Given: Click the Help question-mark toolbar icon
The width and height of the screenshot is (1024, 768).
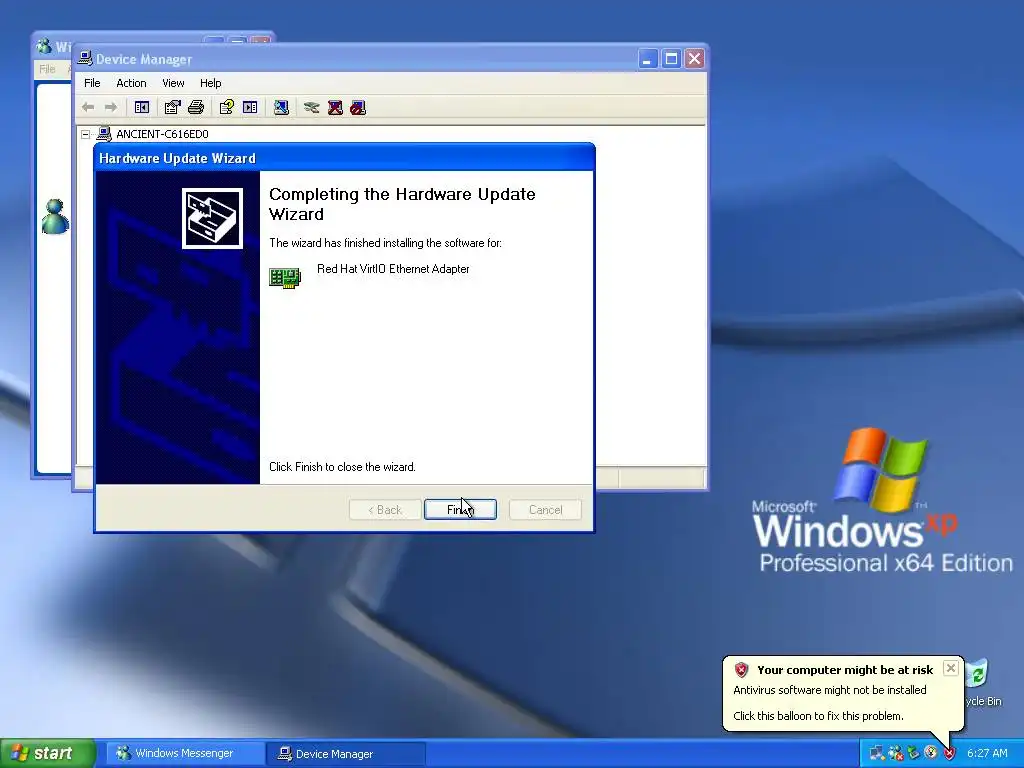Looking at the screenshot, I should (x=227, y=107).
